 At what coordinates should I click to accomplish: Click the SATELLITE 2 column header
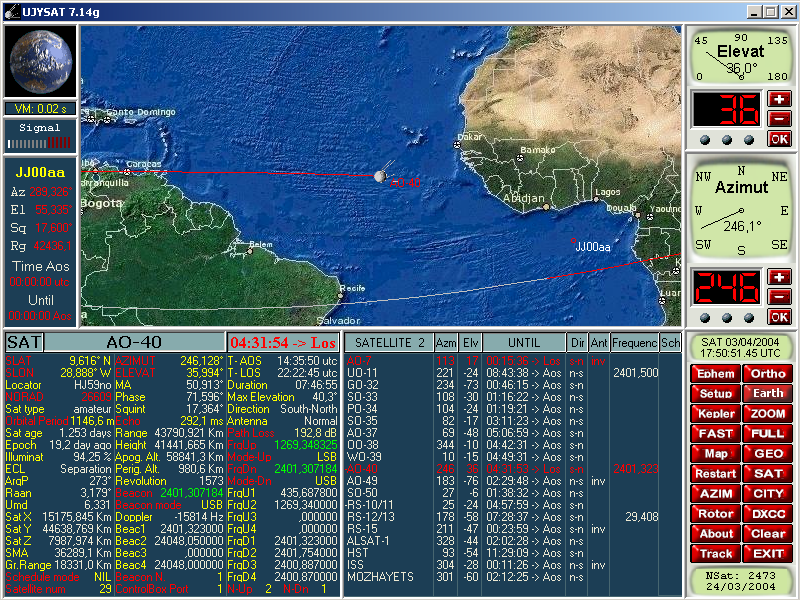[x=389, y=342]
